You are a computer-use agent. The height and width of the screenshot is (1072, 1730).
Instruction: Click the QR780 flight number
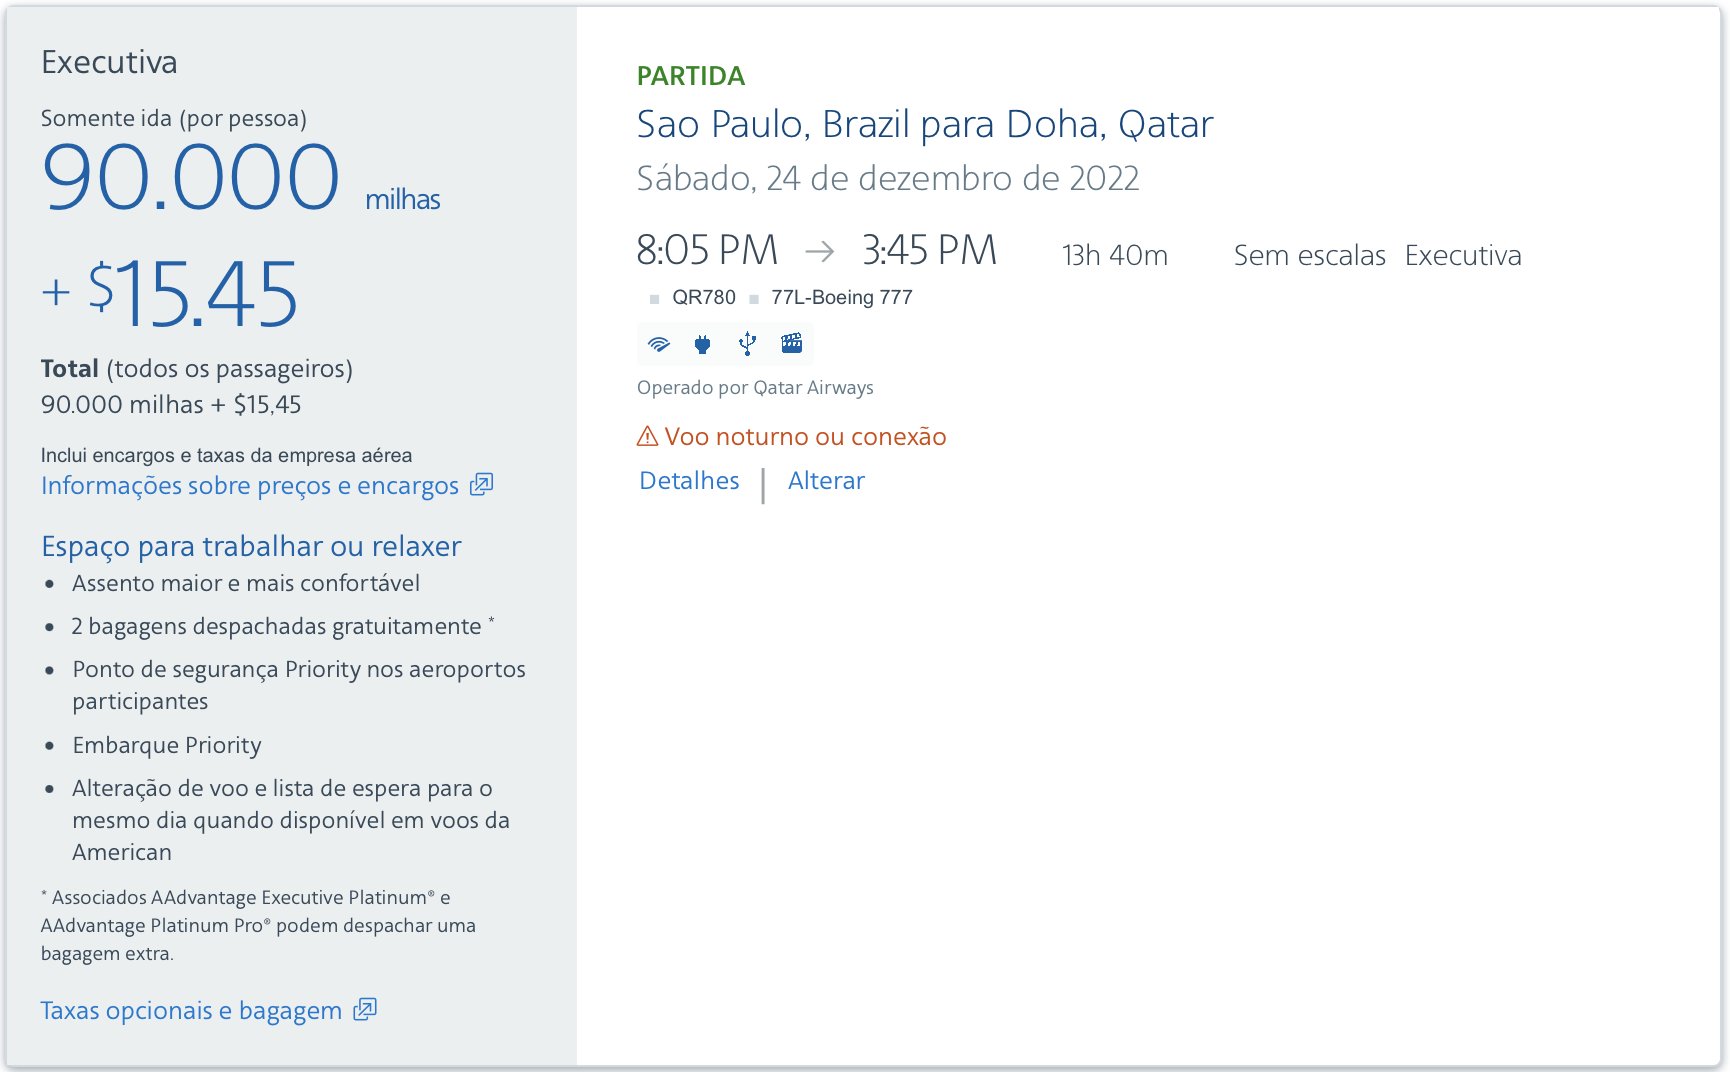pos(704,297)
